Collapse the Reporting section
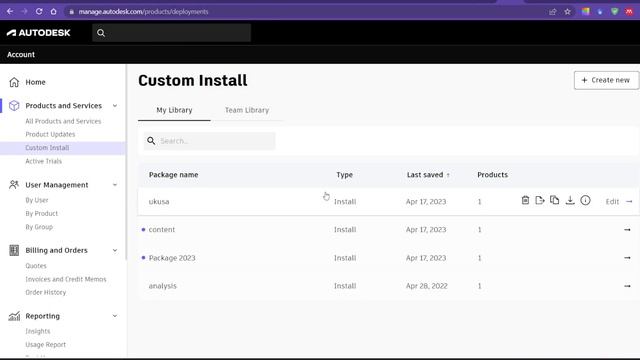 coord(115,316)
